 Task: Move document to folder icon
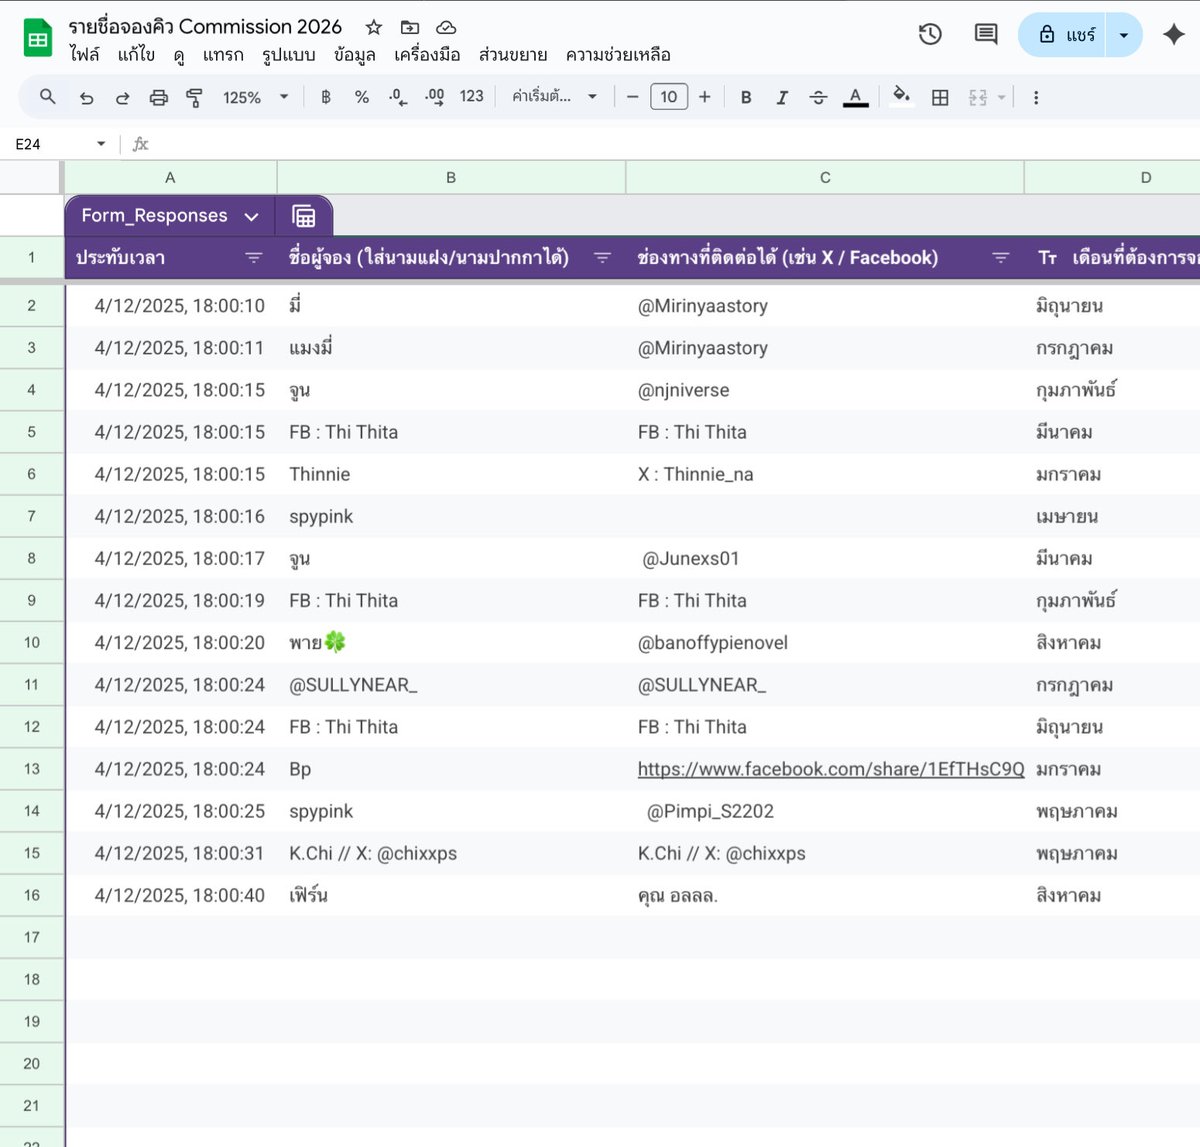tap(410, 27)
